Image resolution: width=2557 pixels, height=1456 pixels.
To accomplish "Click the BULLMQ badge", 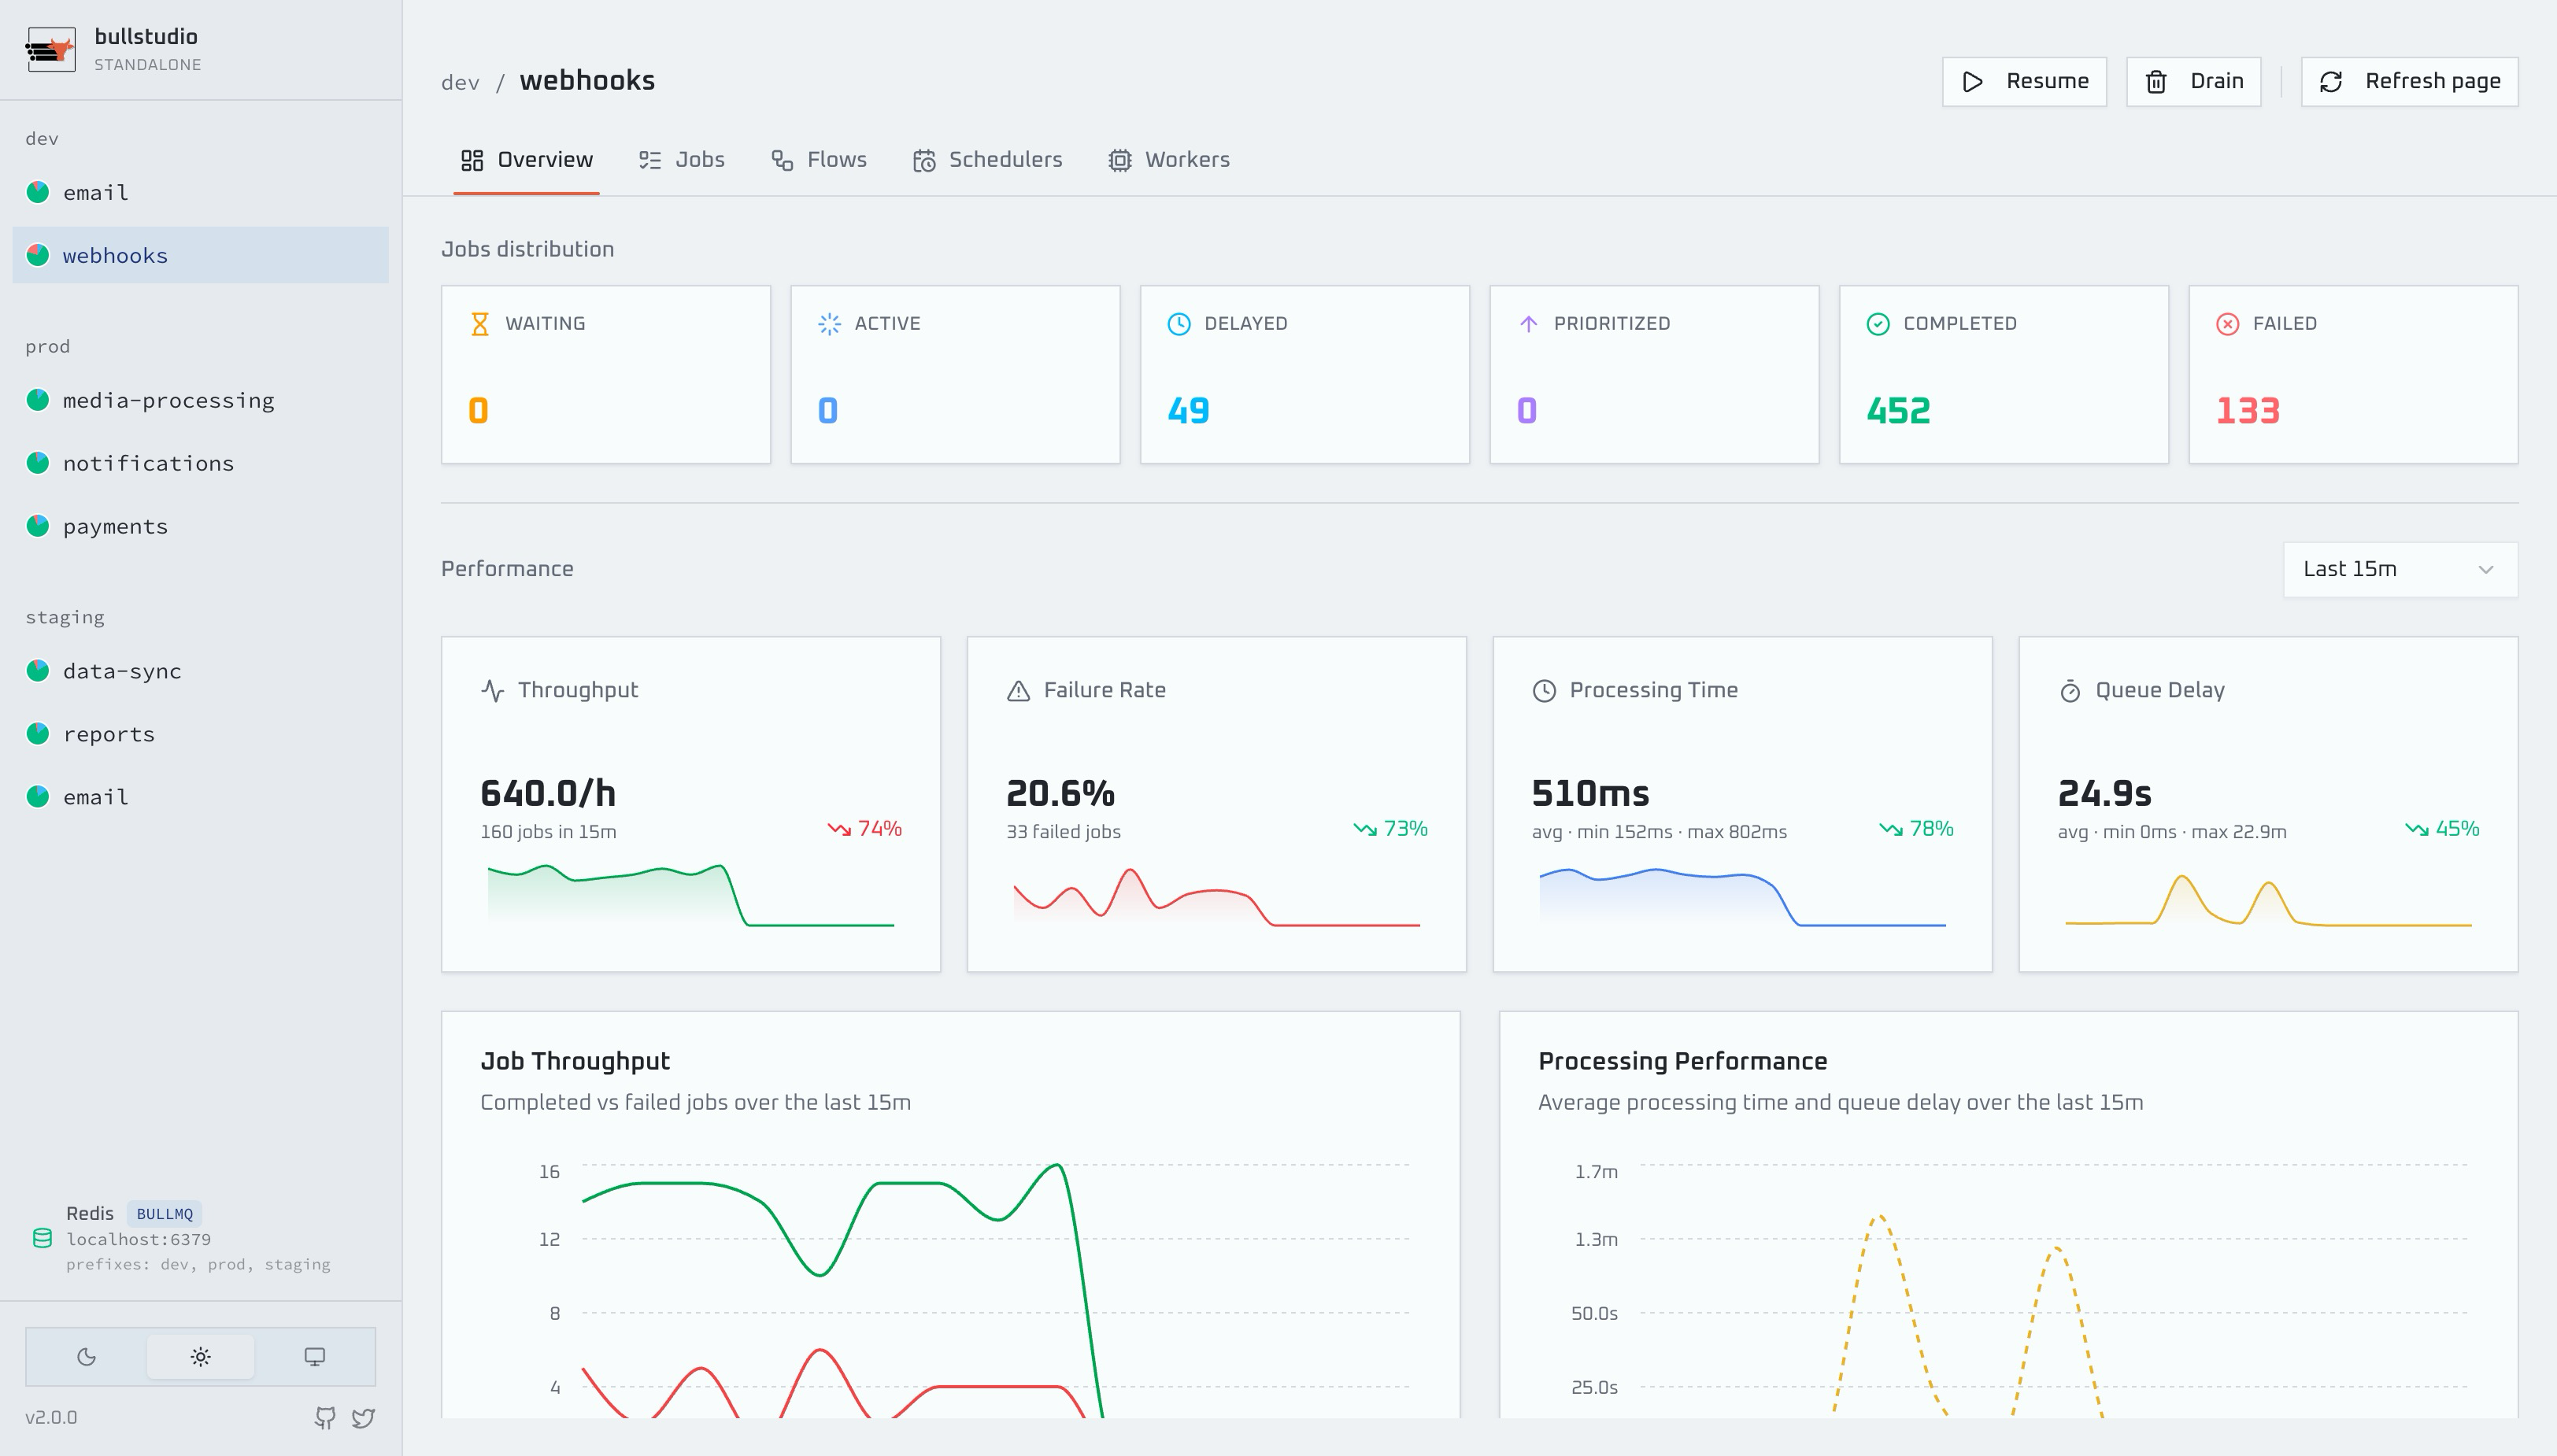I will 164,1214.
